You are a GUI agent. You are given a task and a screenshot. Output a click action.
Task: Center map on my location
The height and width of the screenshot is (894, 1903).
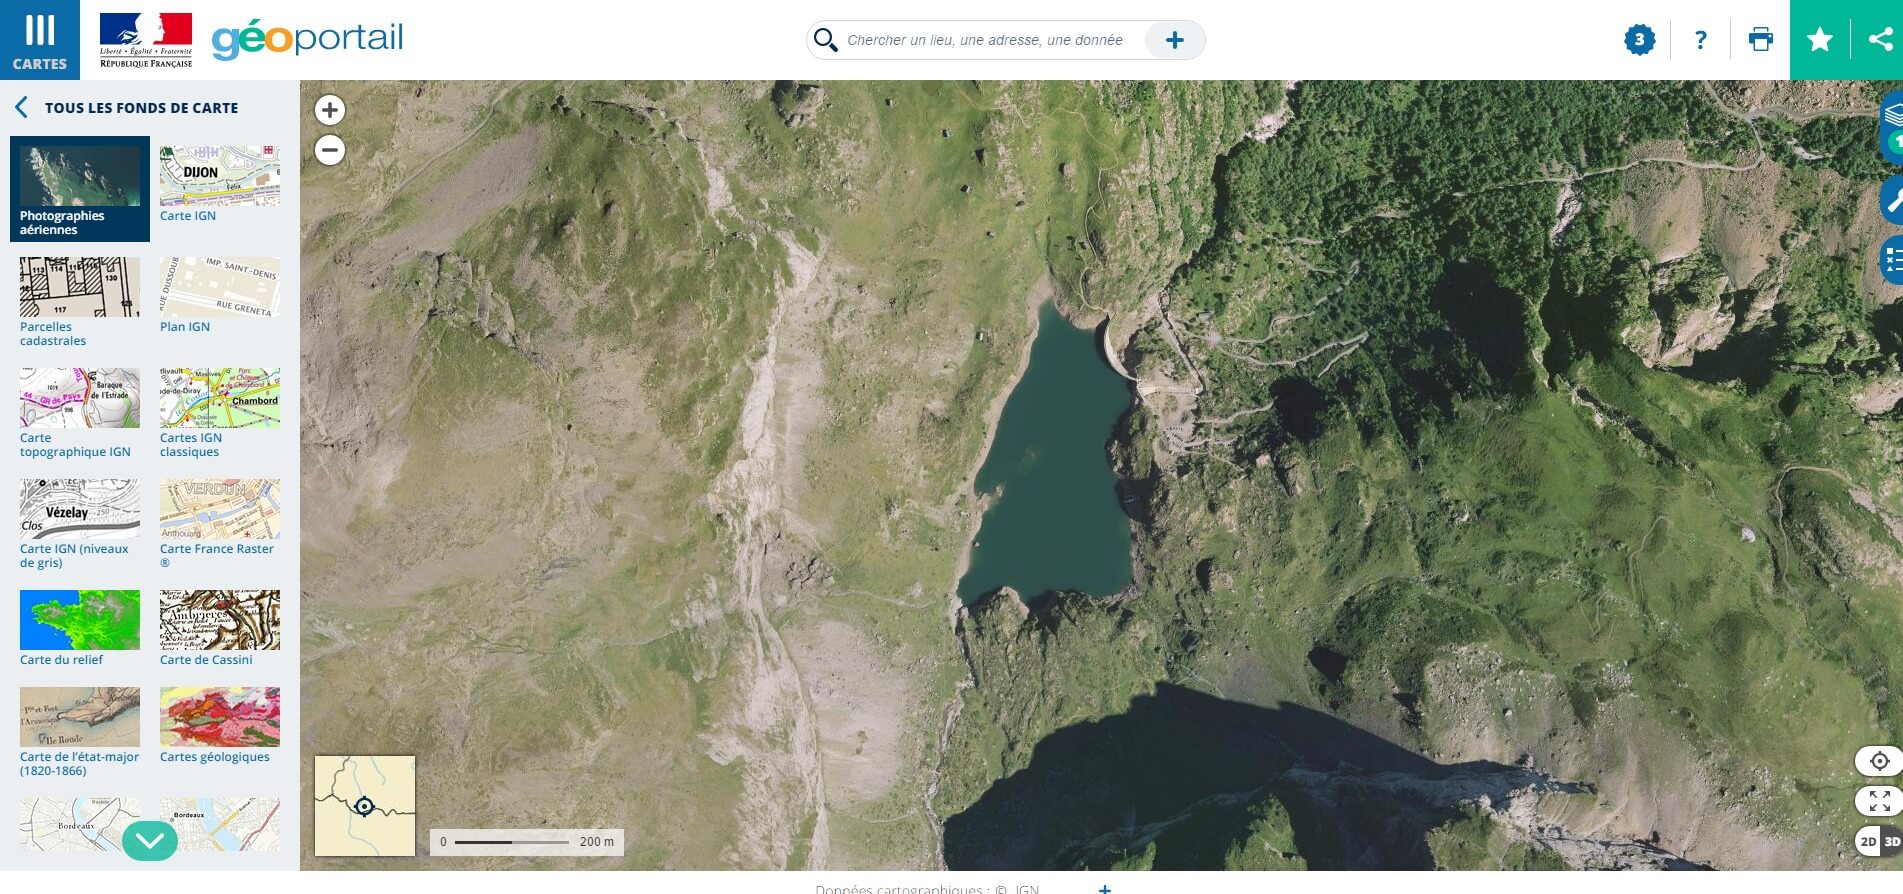(x=1879, y=761)
